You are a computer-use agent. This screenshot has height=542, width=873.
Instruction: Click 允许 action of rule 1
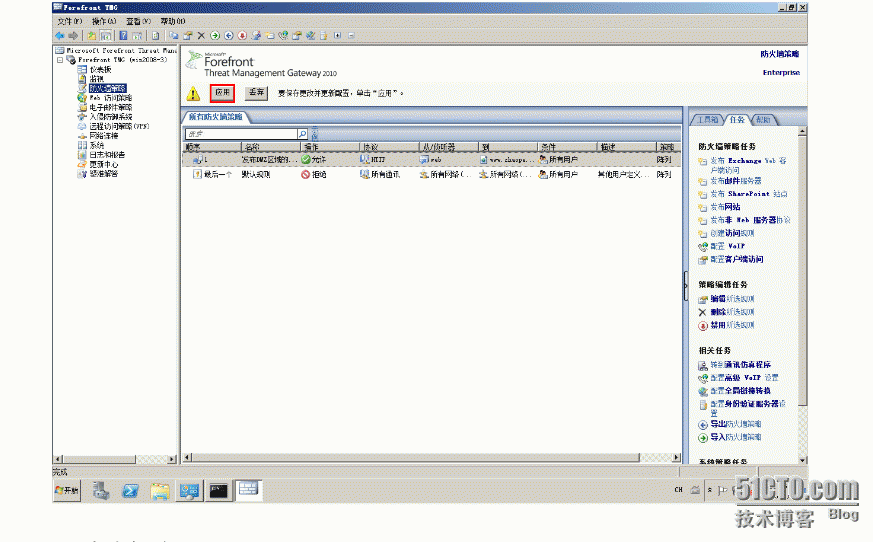pyautogui.click(x=313, y=159)
